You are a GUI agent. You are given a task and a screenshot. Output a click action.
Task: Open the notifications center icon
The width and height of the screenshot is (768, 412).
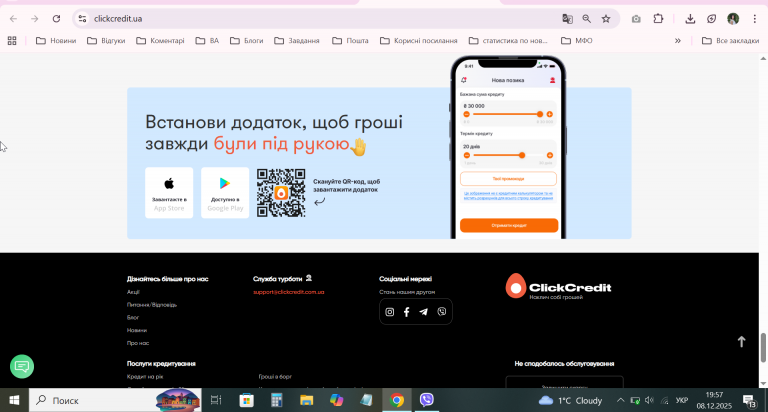[749, 400]
